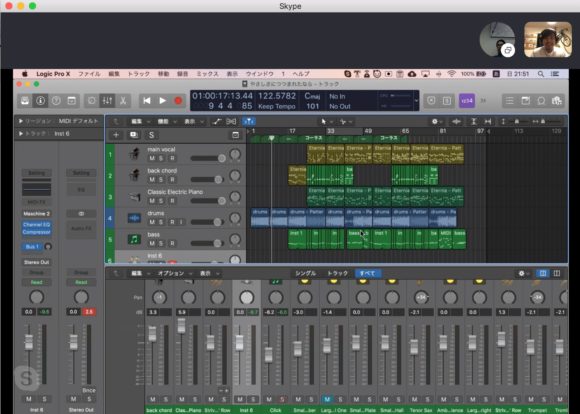This screenshot has height=414, width=580.
Task: Open the Wi-Fi status menu icon
Action: pyautogui.click(x=451, y=74)
